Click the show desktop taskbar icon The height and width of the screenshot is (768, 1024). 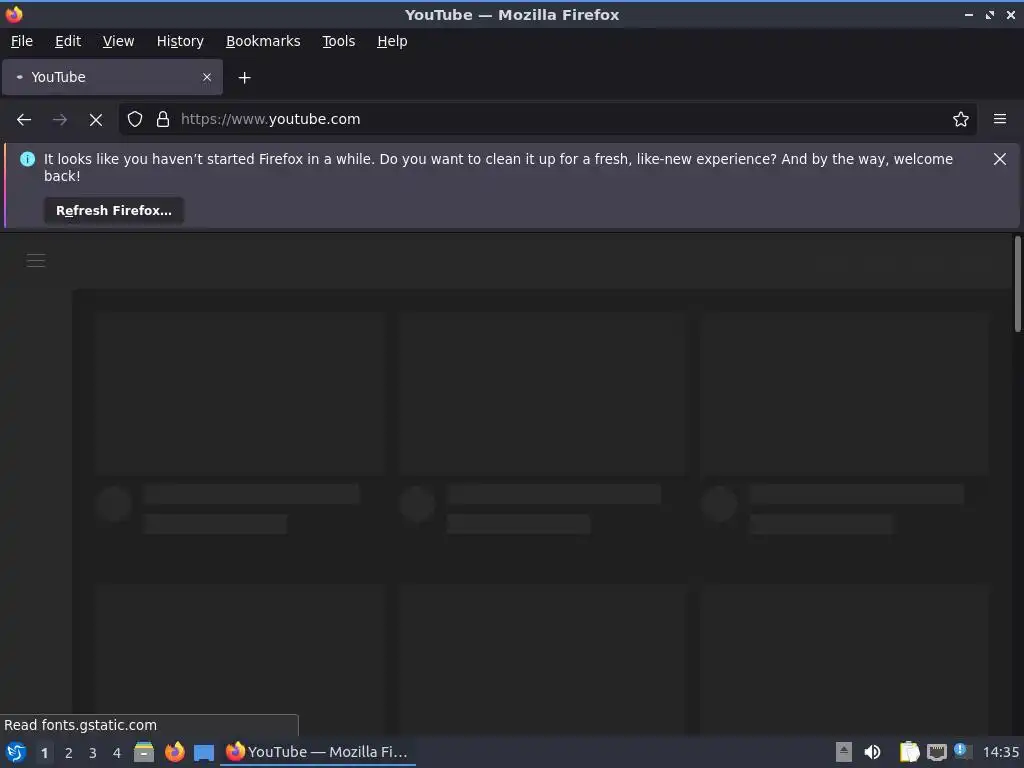coord(204,752)
